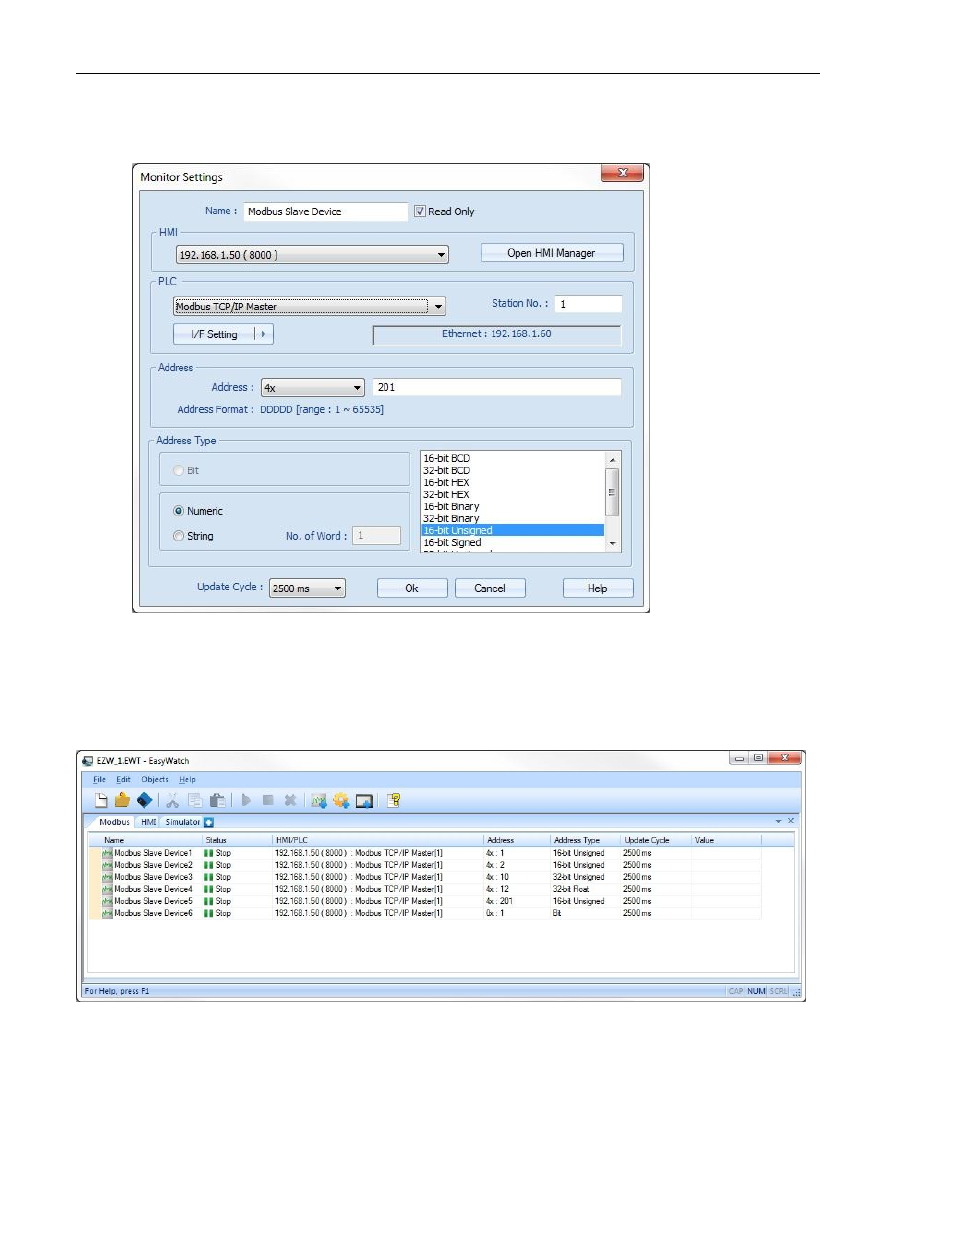Viewport: 954px width, 1235px height.
Task: Select 16-bit BCD in the type list
Action: pyautogui.click(x=512, y=458)
